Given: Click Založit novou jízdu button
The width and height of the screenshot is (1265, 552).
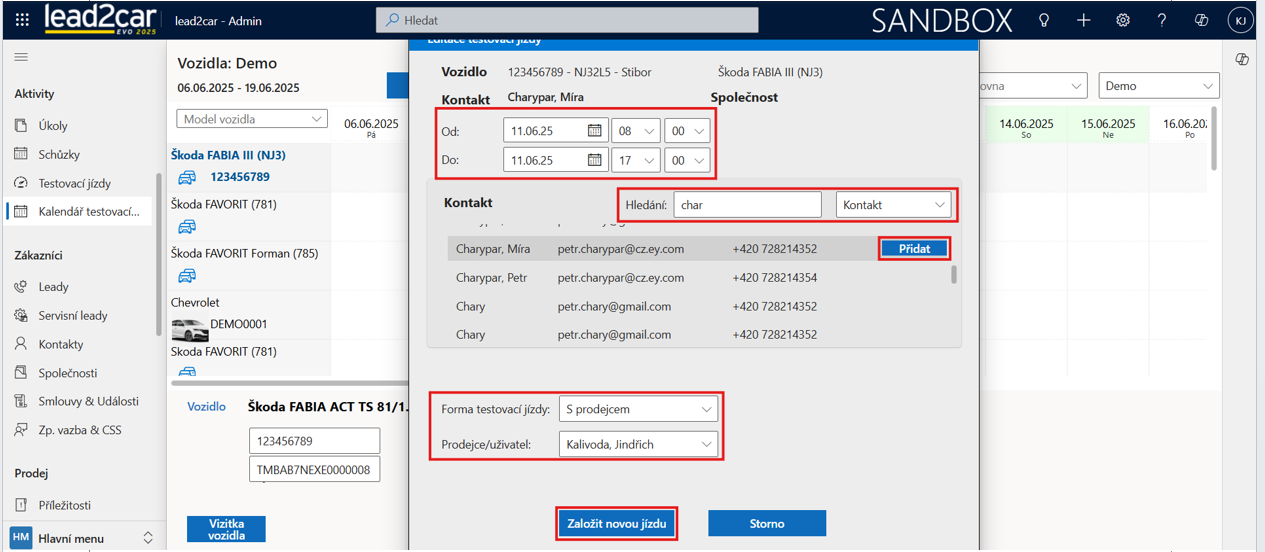Looking at the screenshot, I should [616, 524].
